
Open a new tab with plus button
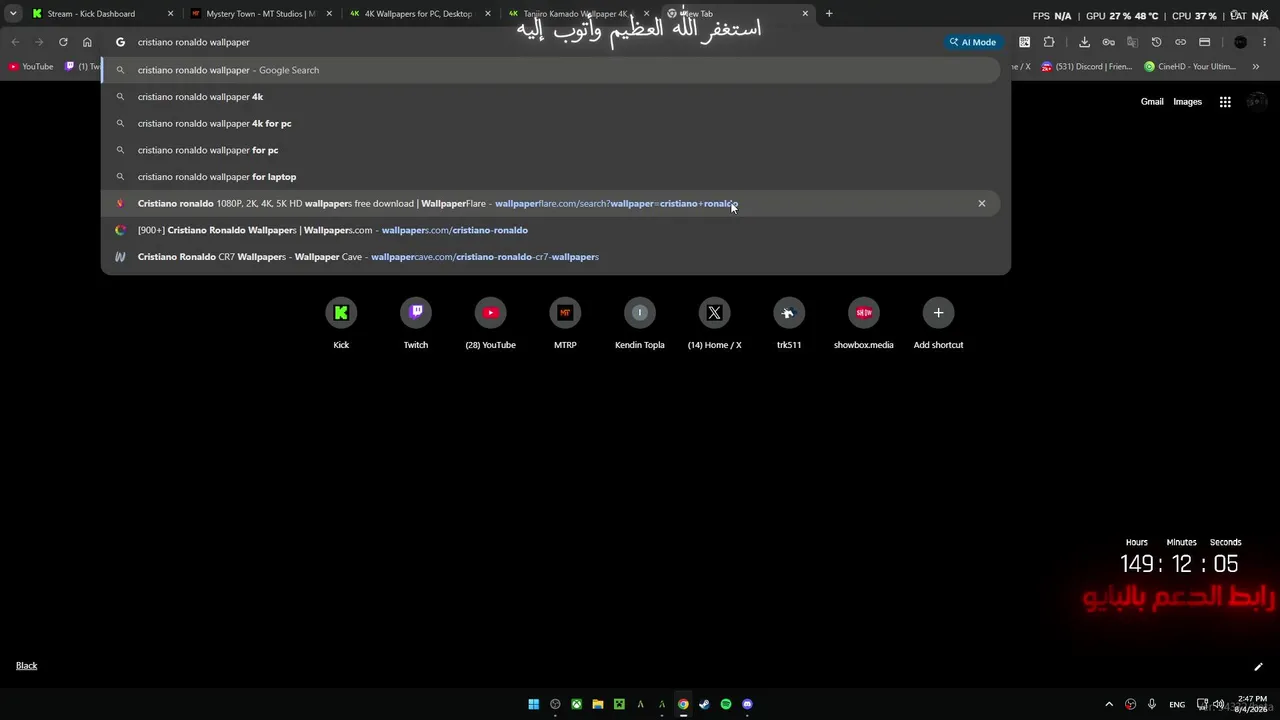click(829, 14)
